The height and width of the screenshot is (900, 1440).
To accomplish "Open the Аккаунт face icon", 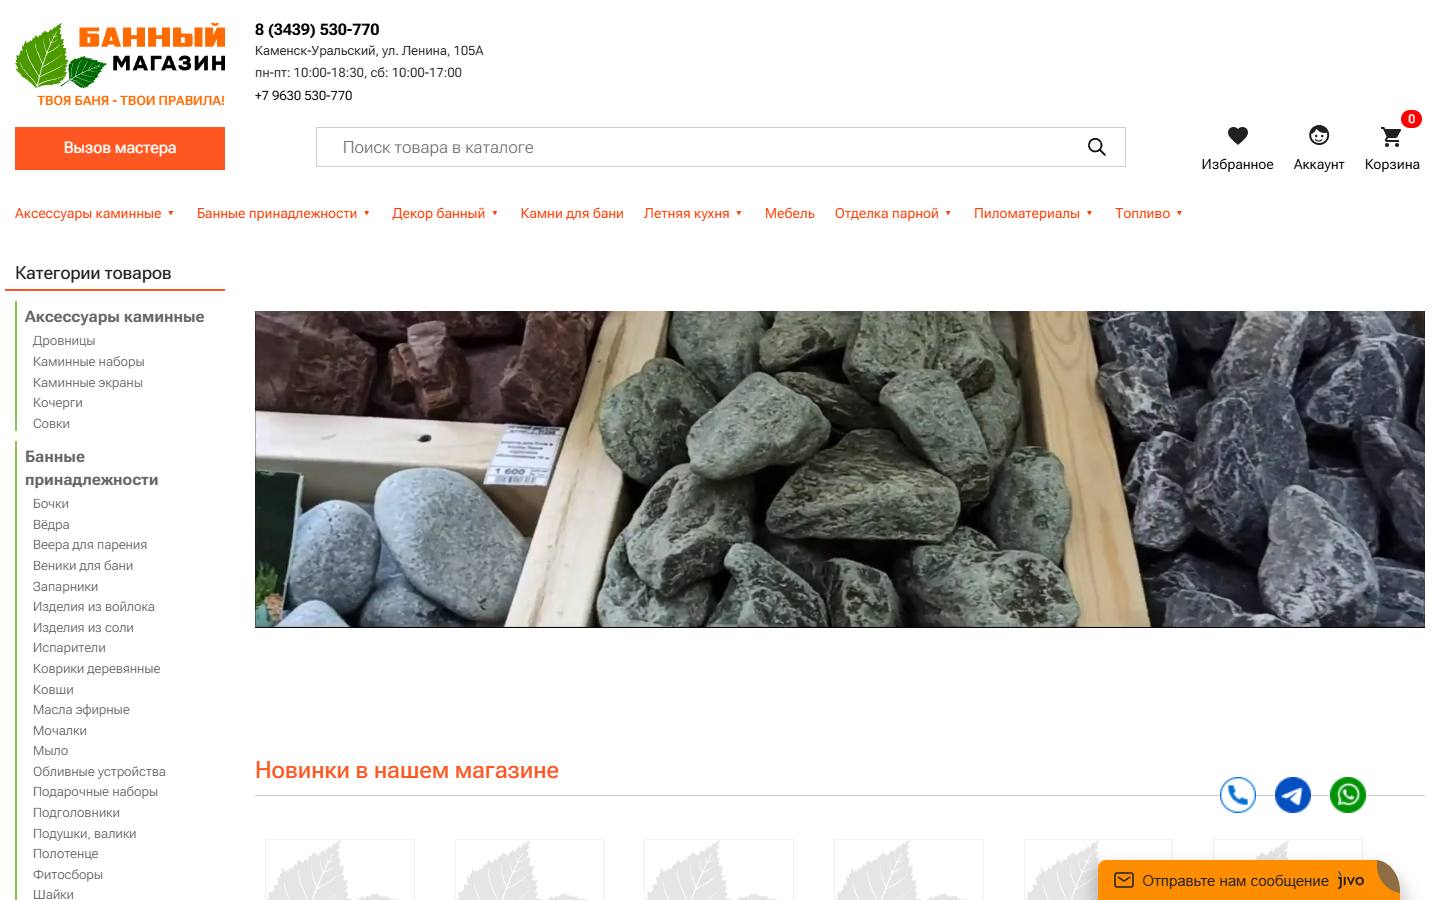I will [1319, 135].
